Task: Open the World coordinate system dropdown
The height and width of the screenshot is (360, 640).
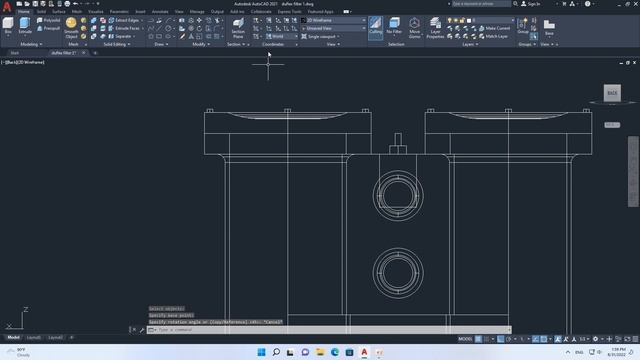Action: click(x=282, y=36)
